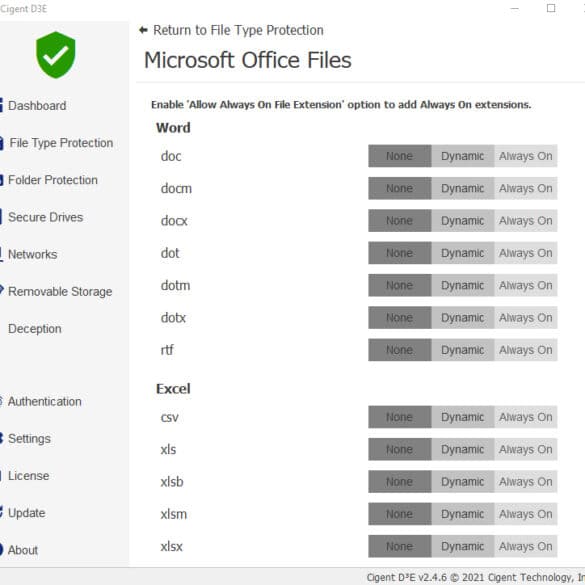
Task: Set dotx protection to Dynamic
Action: click(463, 317)
